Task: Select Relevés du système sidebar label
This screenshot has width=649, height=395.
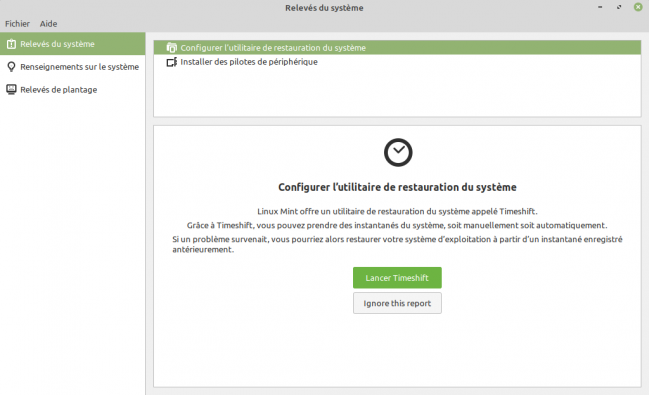Action: 58,44
